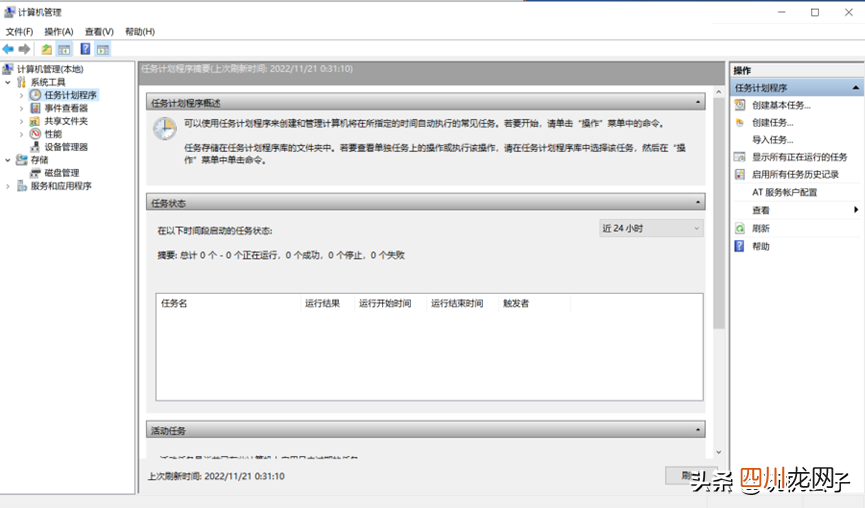Select 事件查看器 label in the tree
The image size is (865, 508).
[x=66, y=108]
